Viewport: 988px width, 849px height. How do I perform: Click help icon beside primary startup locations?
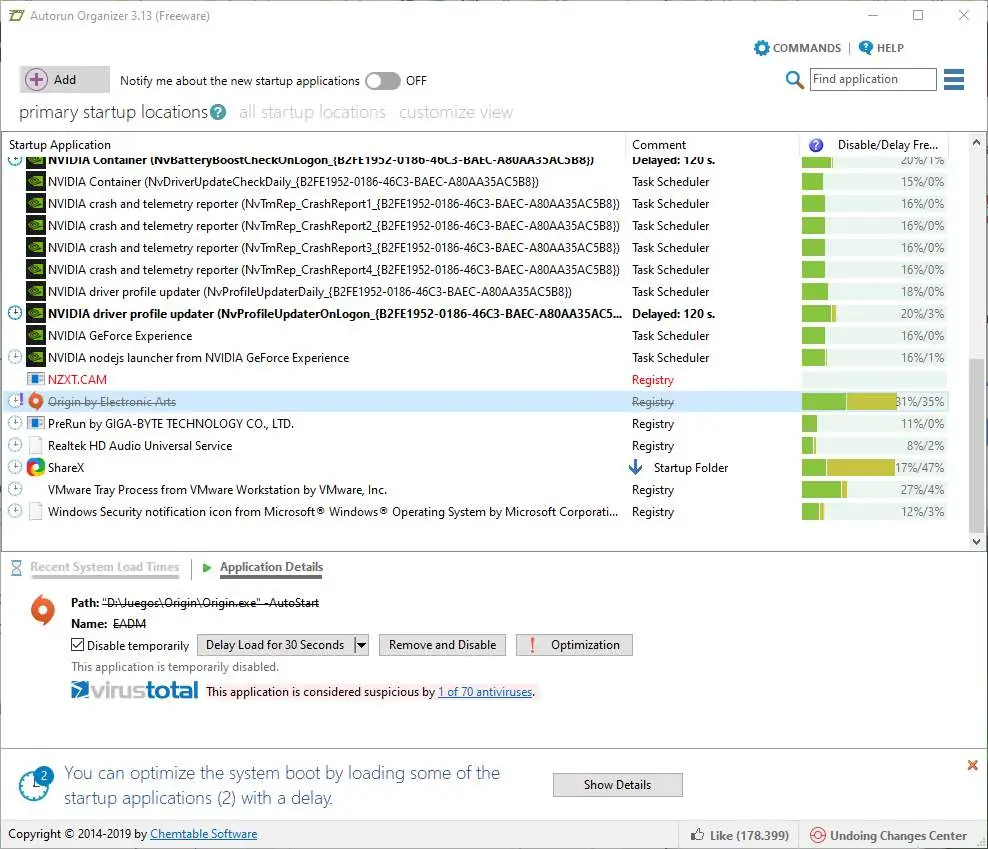[x=218, y=112]
